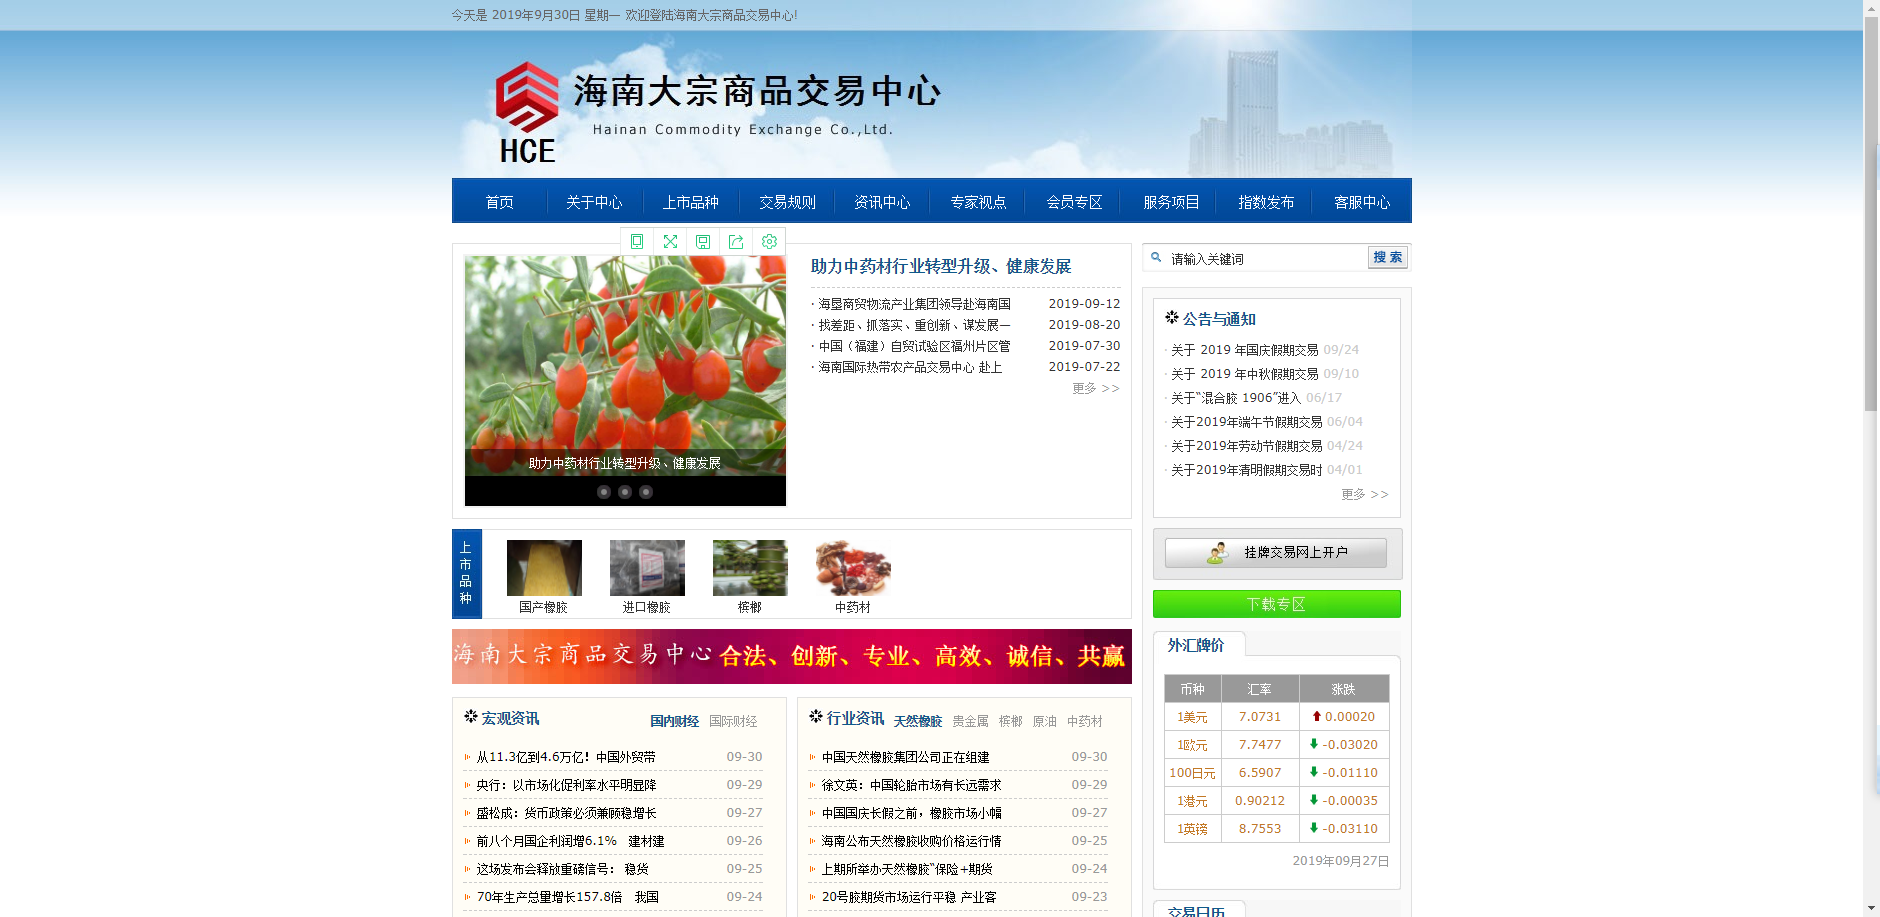Click the green 下载专区 button
1880x917 pixels.
coord(1276,604)
